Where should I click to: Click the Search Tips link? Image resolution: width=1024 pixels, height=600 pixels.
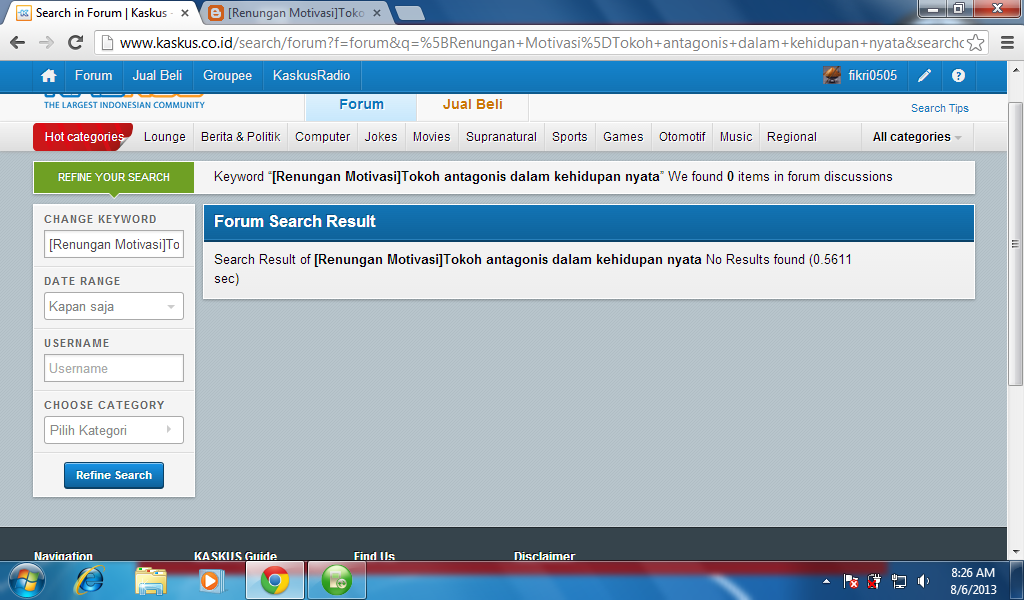click(940, 108)
